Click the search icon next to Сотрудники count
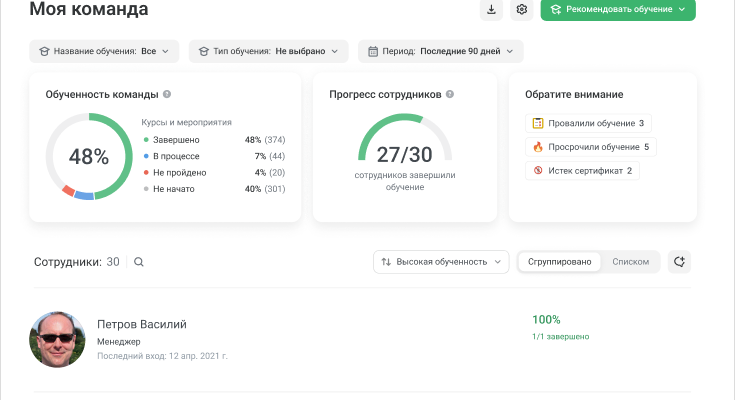This screenshot has height=400, width=735. [139, 262]
